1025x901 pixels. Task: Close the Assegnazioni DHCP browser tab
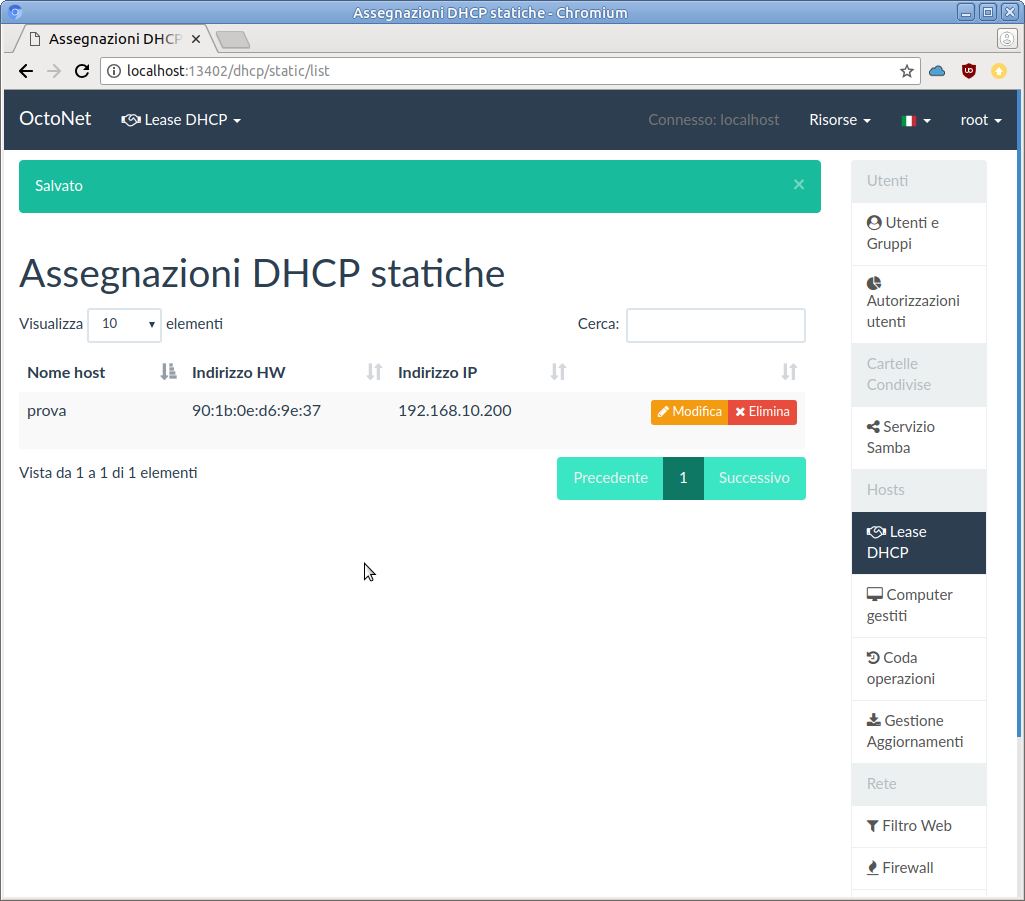(x=195, y=39)
